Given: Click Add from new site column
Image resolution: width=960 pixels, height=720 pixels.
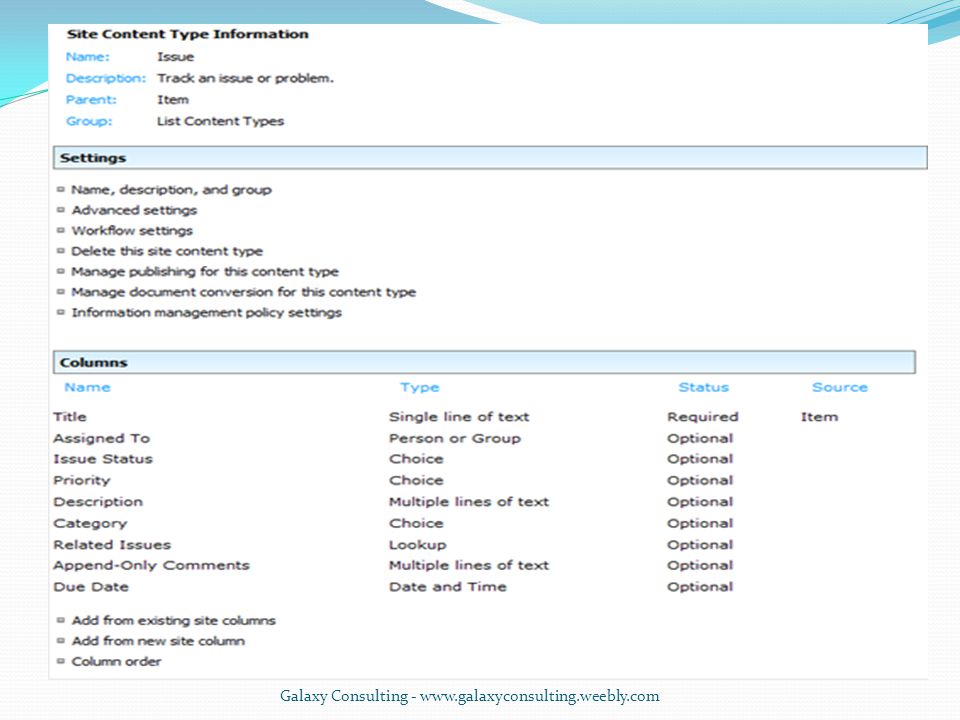Looking at the screenshot, I should coord(158,641).
